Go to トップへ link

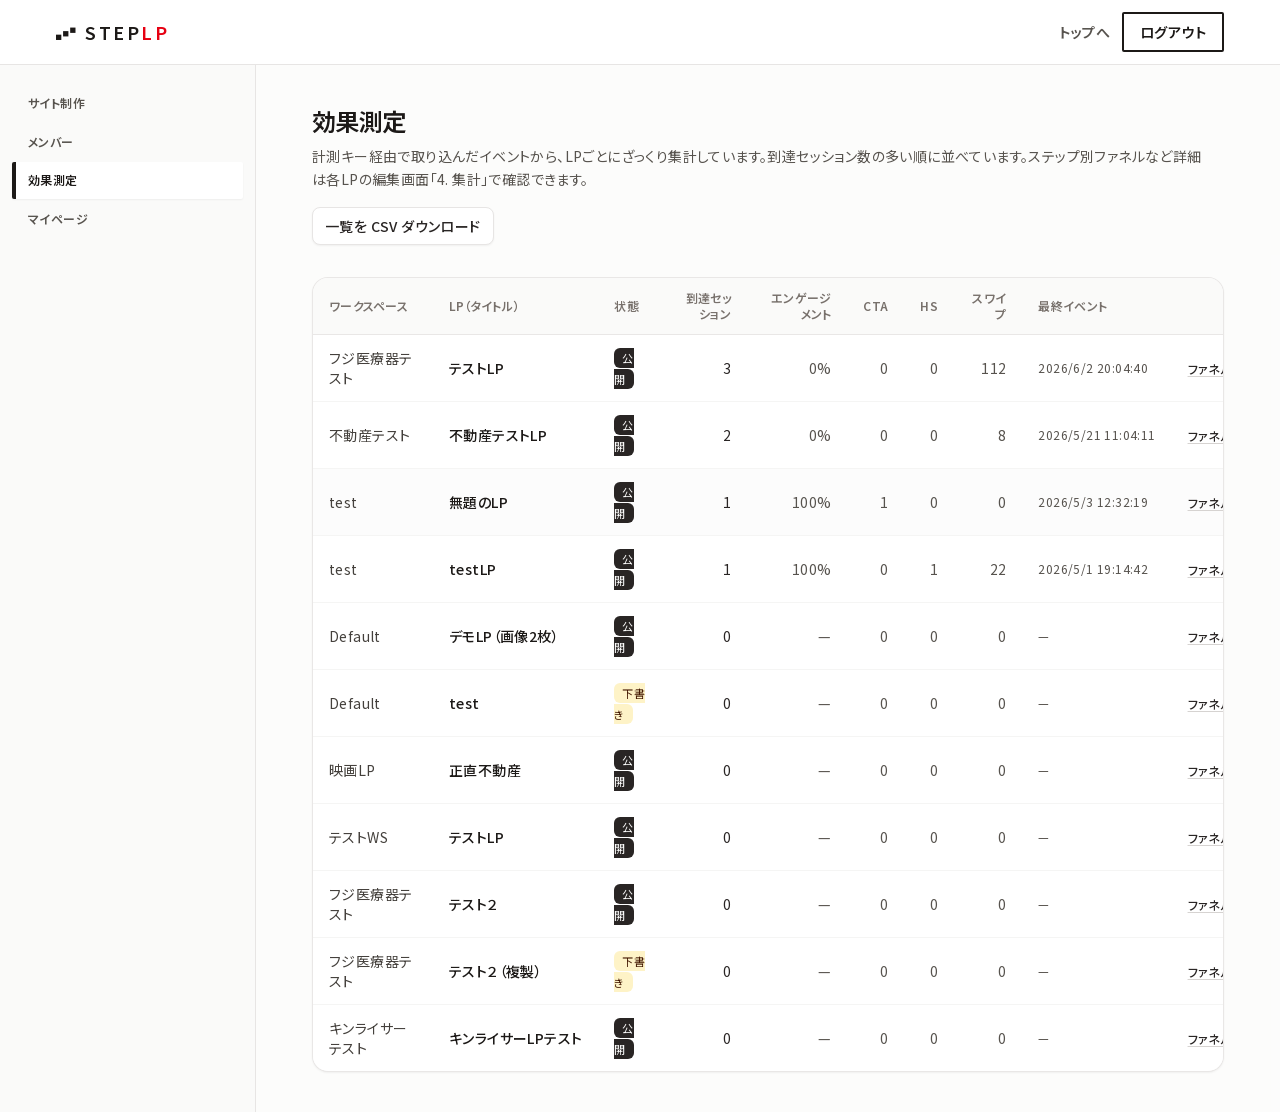[1084, 32]
